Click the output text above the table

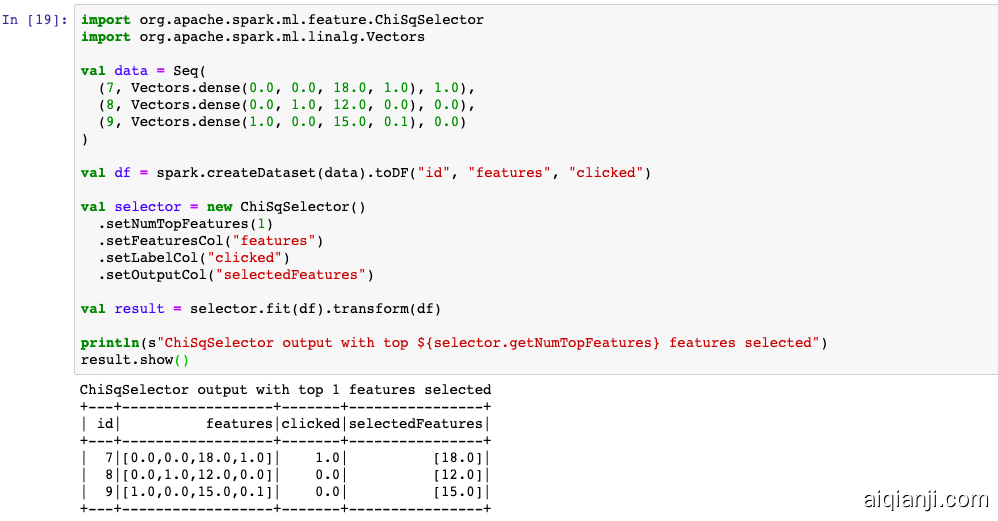tap(285, 390)
